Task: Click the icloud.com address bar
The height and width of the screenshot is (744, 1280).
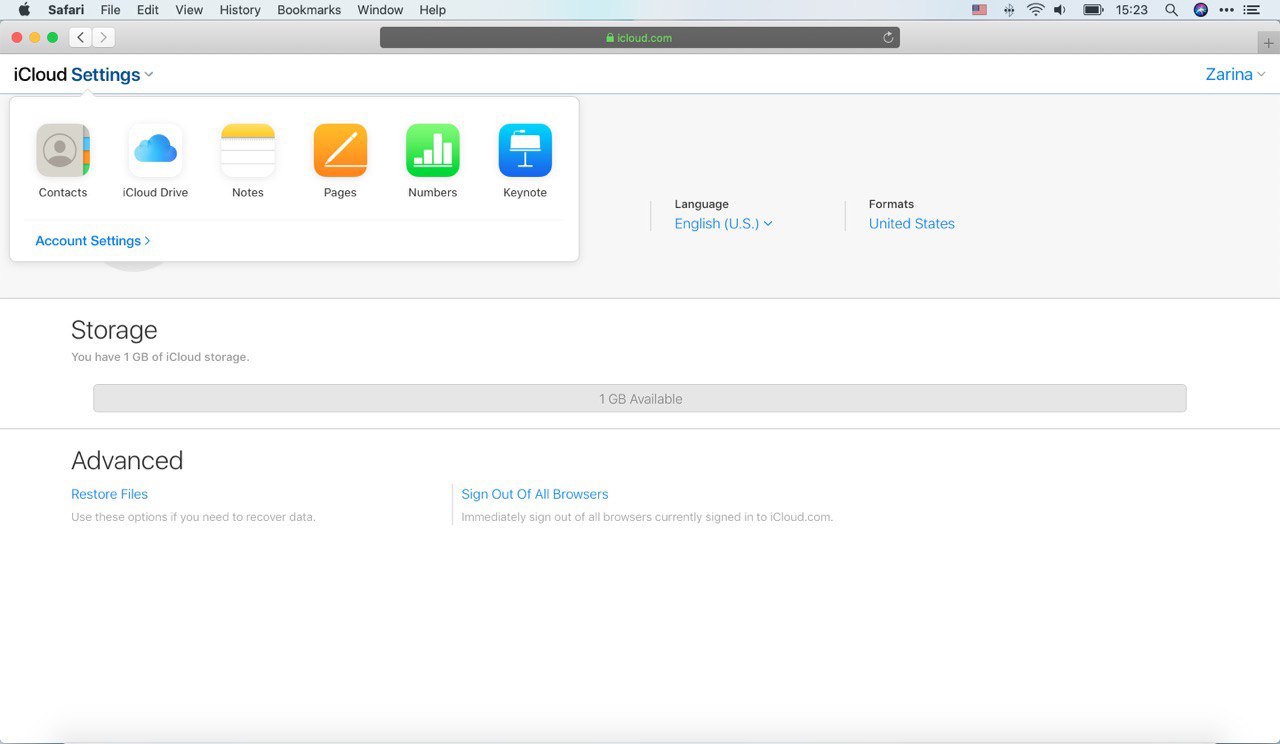Action: point(640,38)
